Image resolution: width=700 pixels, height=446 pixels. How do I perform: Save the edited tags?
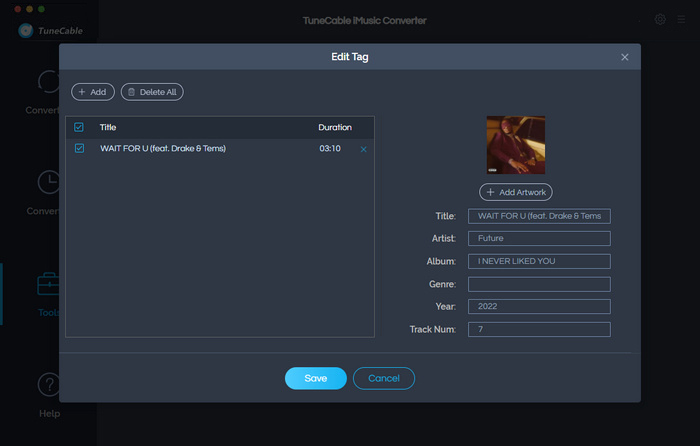(x=316, y=378)
